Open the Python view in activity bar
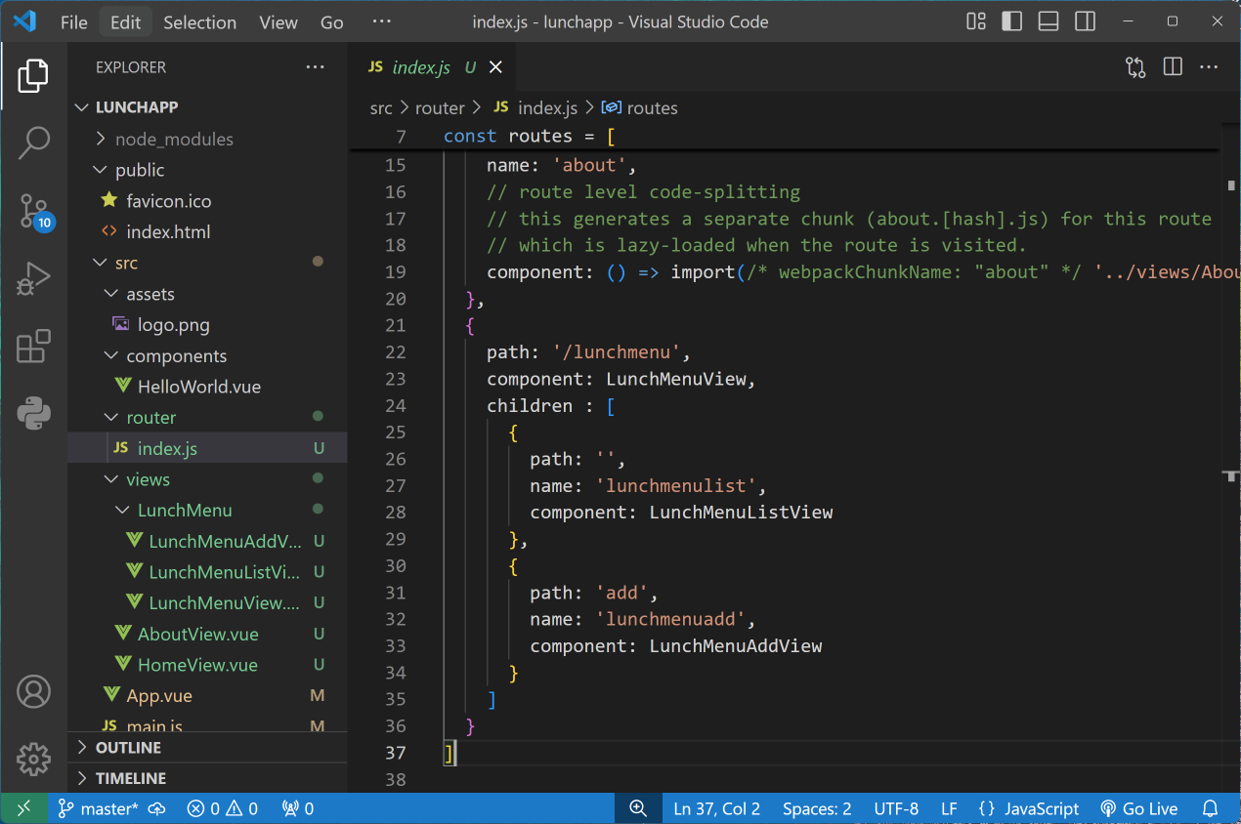Image resolution: width=1241 pixels, height=824 pixels. pyautogui.click(x=33, y=413)
